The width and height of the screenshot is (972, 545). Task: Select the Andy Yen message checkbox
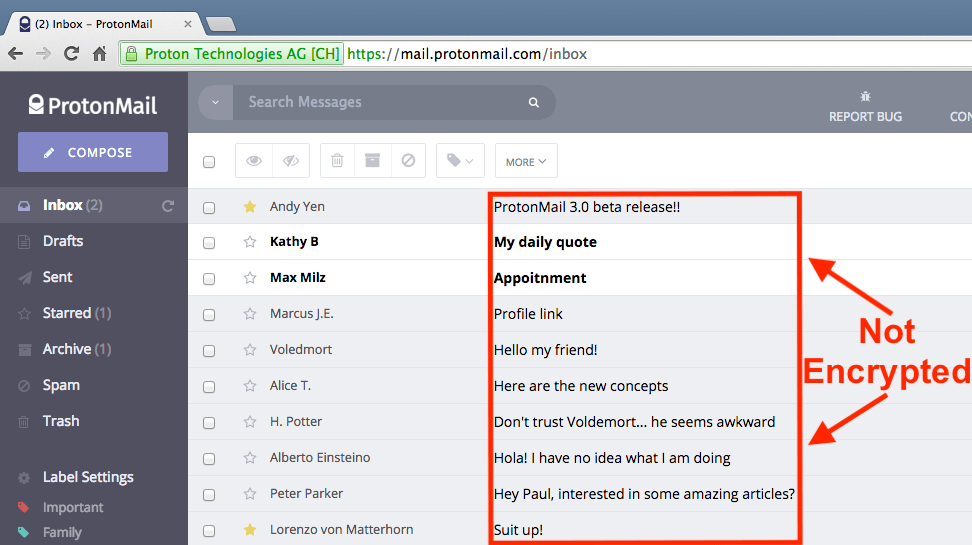(x=209, y=208)
